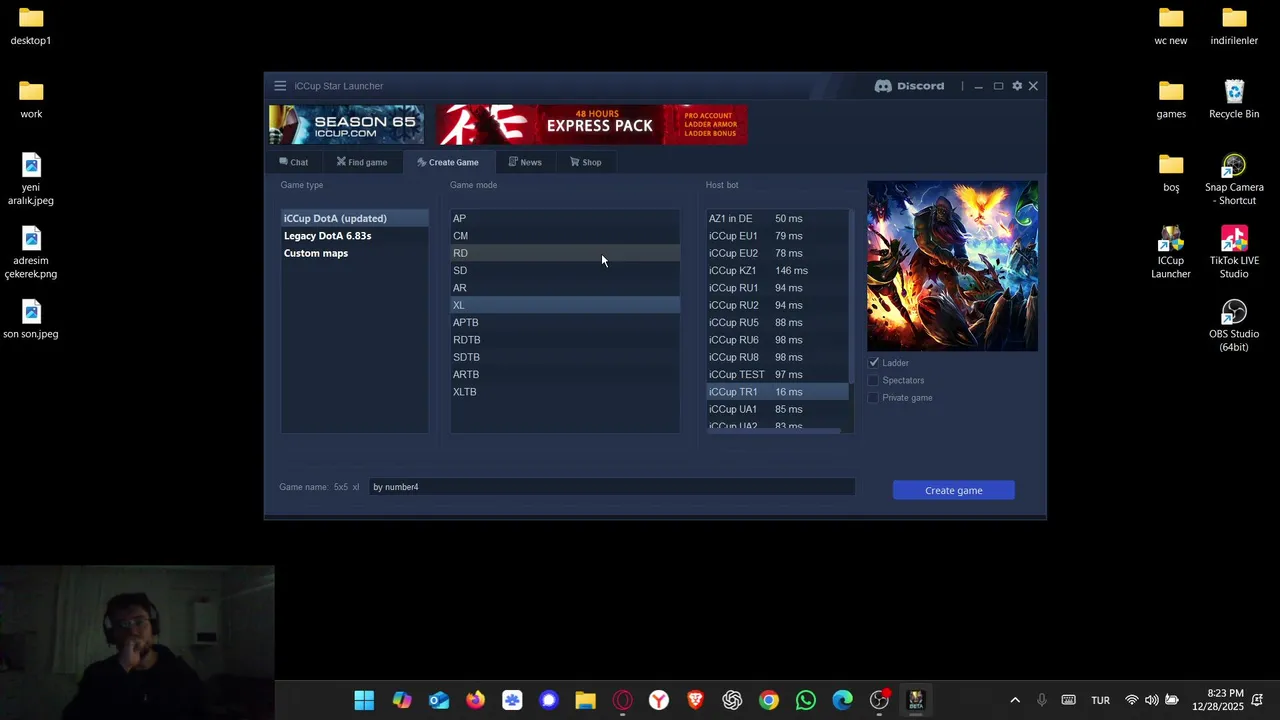Image resolution: width=1280 pixels, height=720 pixels.
Task: Select iCCup UA1 host bot
Action: coord(777,409)
